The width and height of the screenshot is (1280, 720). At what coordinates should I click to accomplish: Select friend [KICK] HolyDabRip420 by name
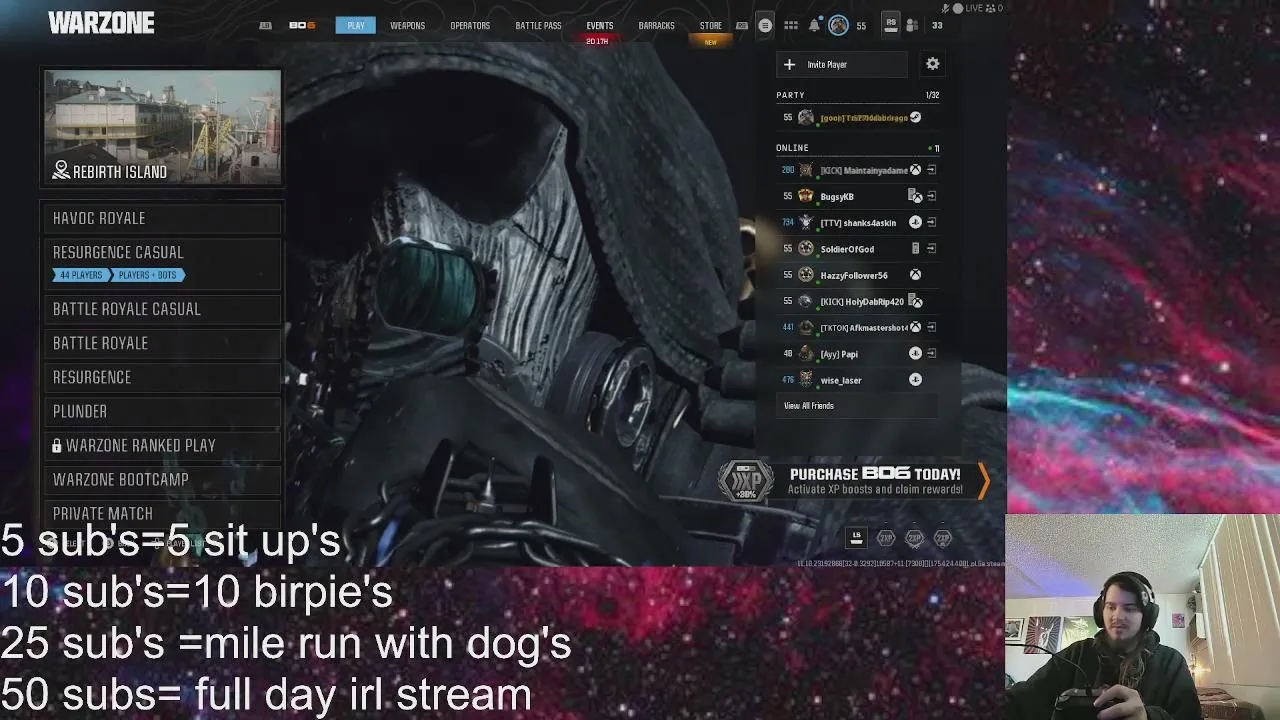pos(862,301)
